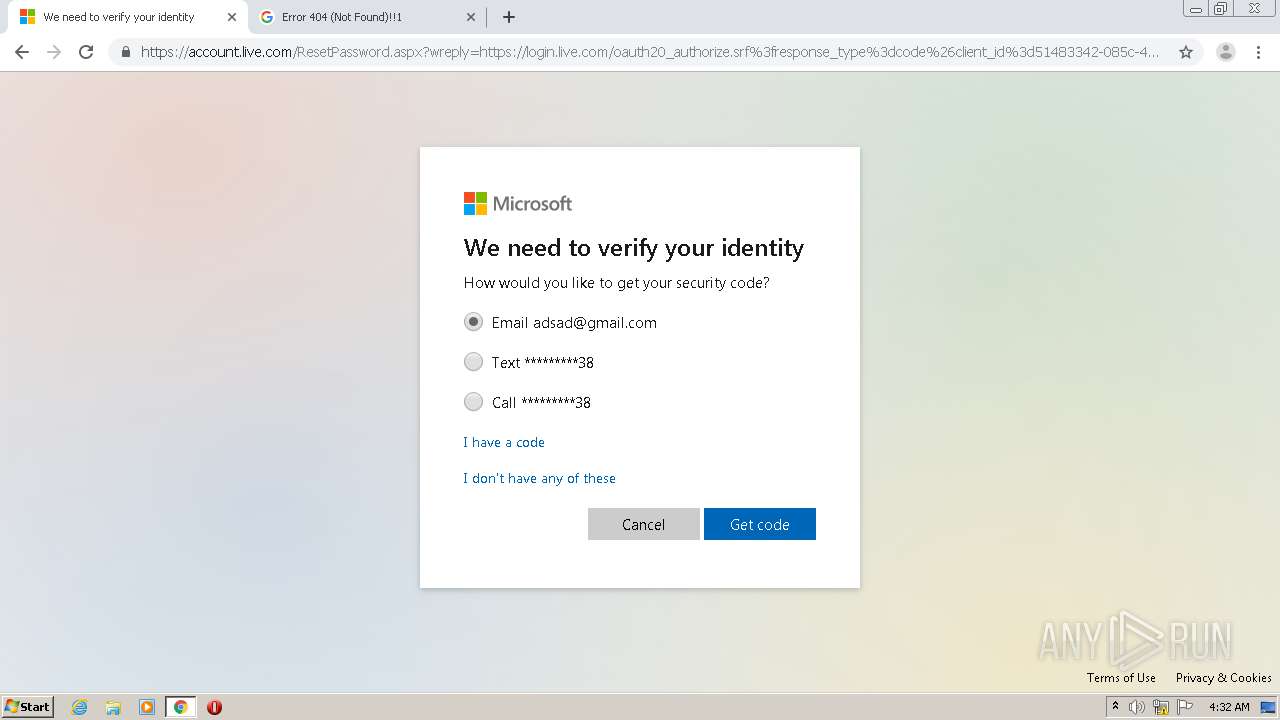Click the Show desktop button
Image resolution: width=1280 pixels, height=720 pixels.
pos(1269,707)
